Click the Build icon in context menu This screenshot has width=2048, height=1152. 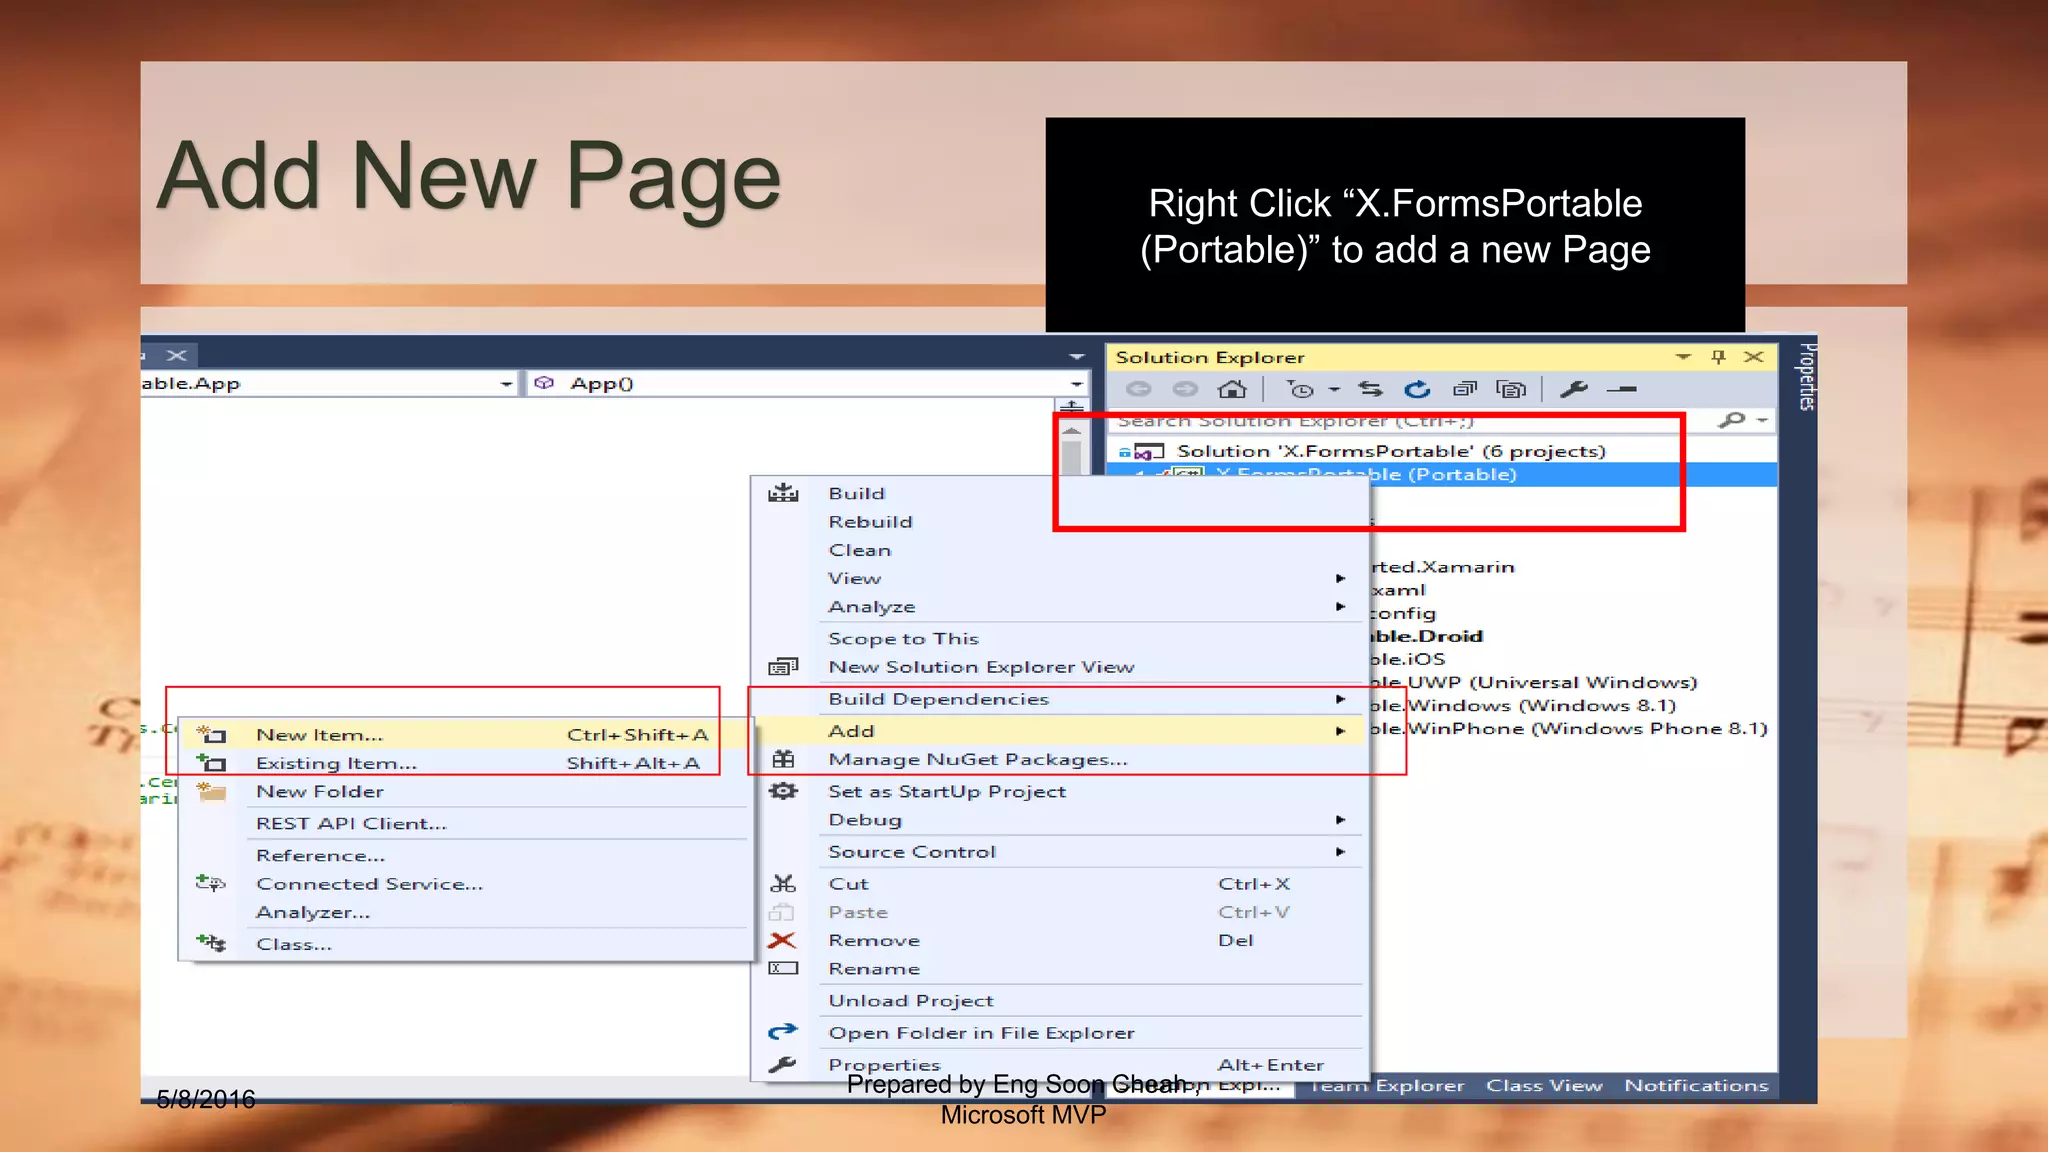click(x=783, y=493)
